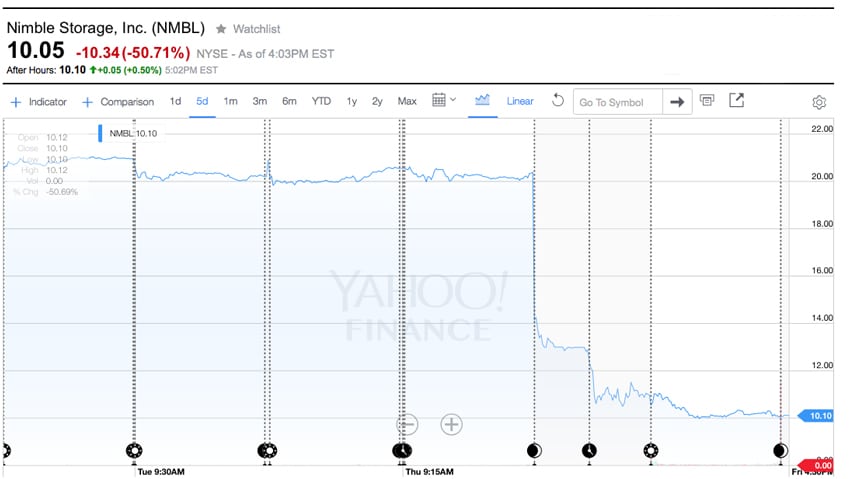Click the Go To Symbol input field
Image resolution: width=850 pixels, height=479 pixels.
tap(617, 102)
